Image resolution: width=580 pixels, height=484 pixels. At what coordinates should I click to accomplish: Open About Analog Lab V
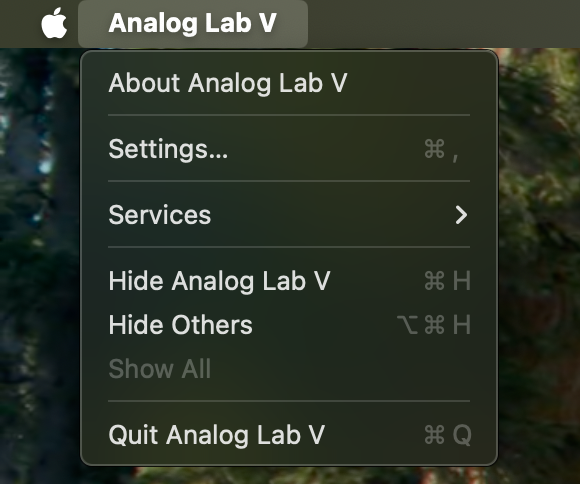click(289, 83)
